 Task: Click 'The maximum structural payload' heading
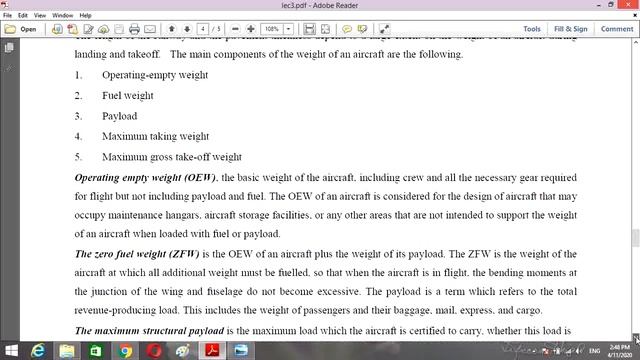click(x=149, y=331)
